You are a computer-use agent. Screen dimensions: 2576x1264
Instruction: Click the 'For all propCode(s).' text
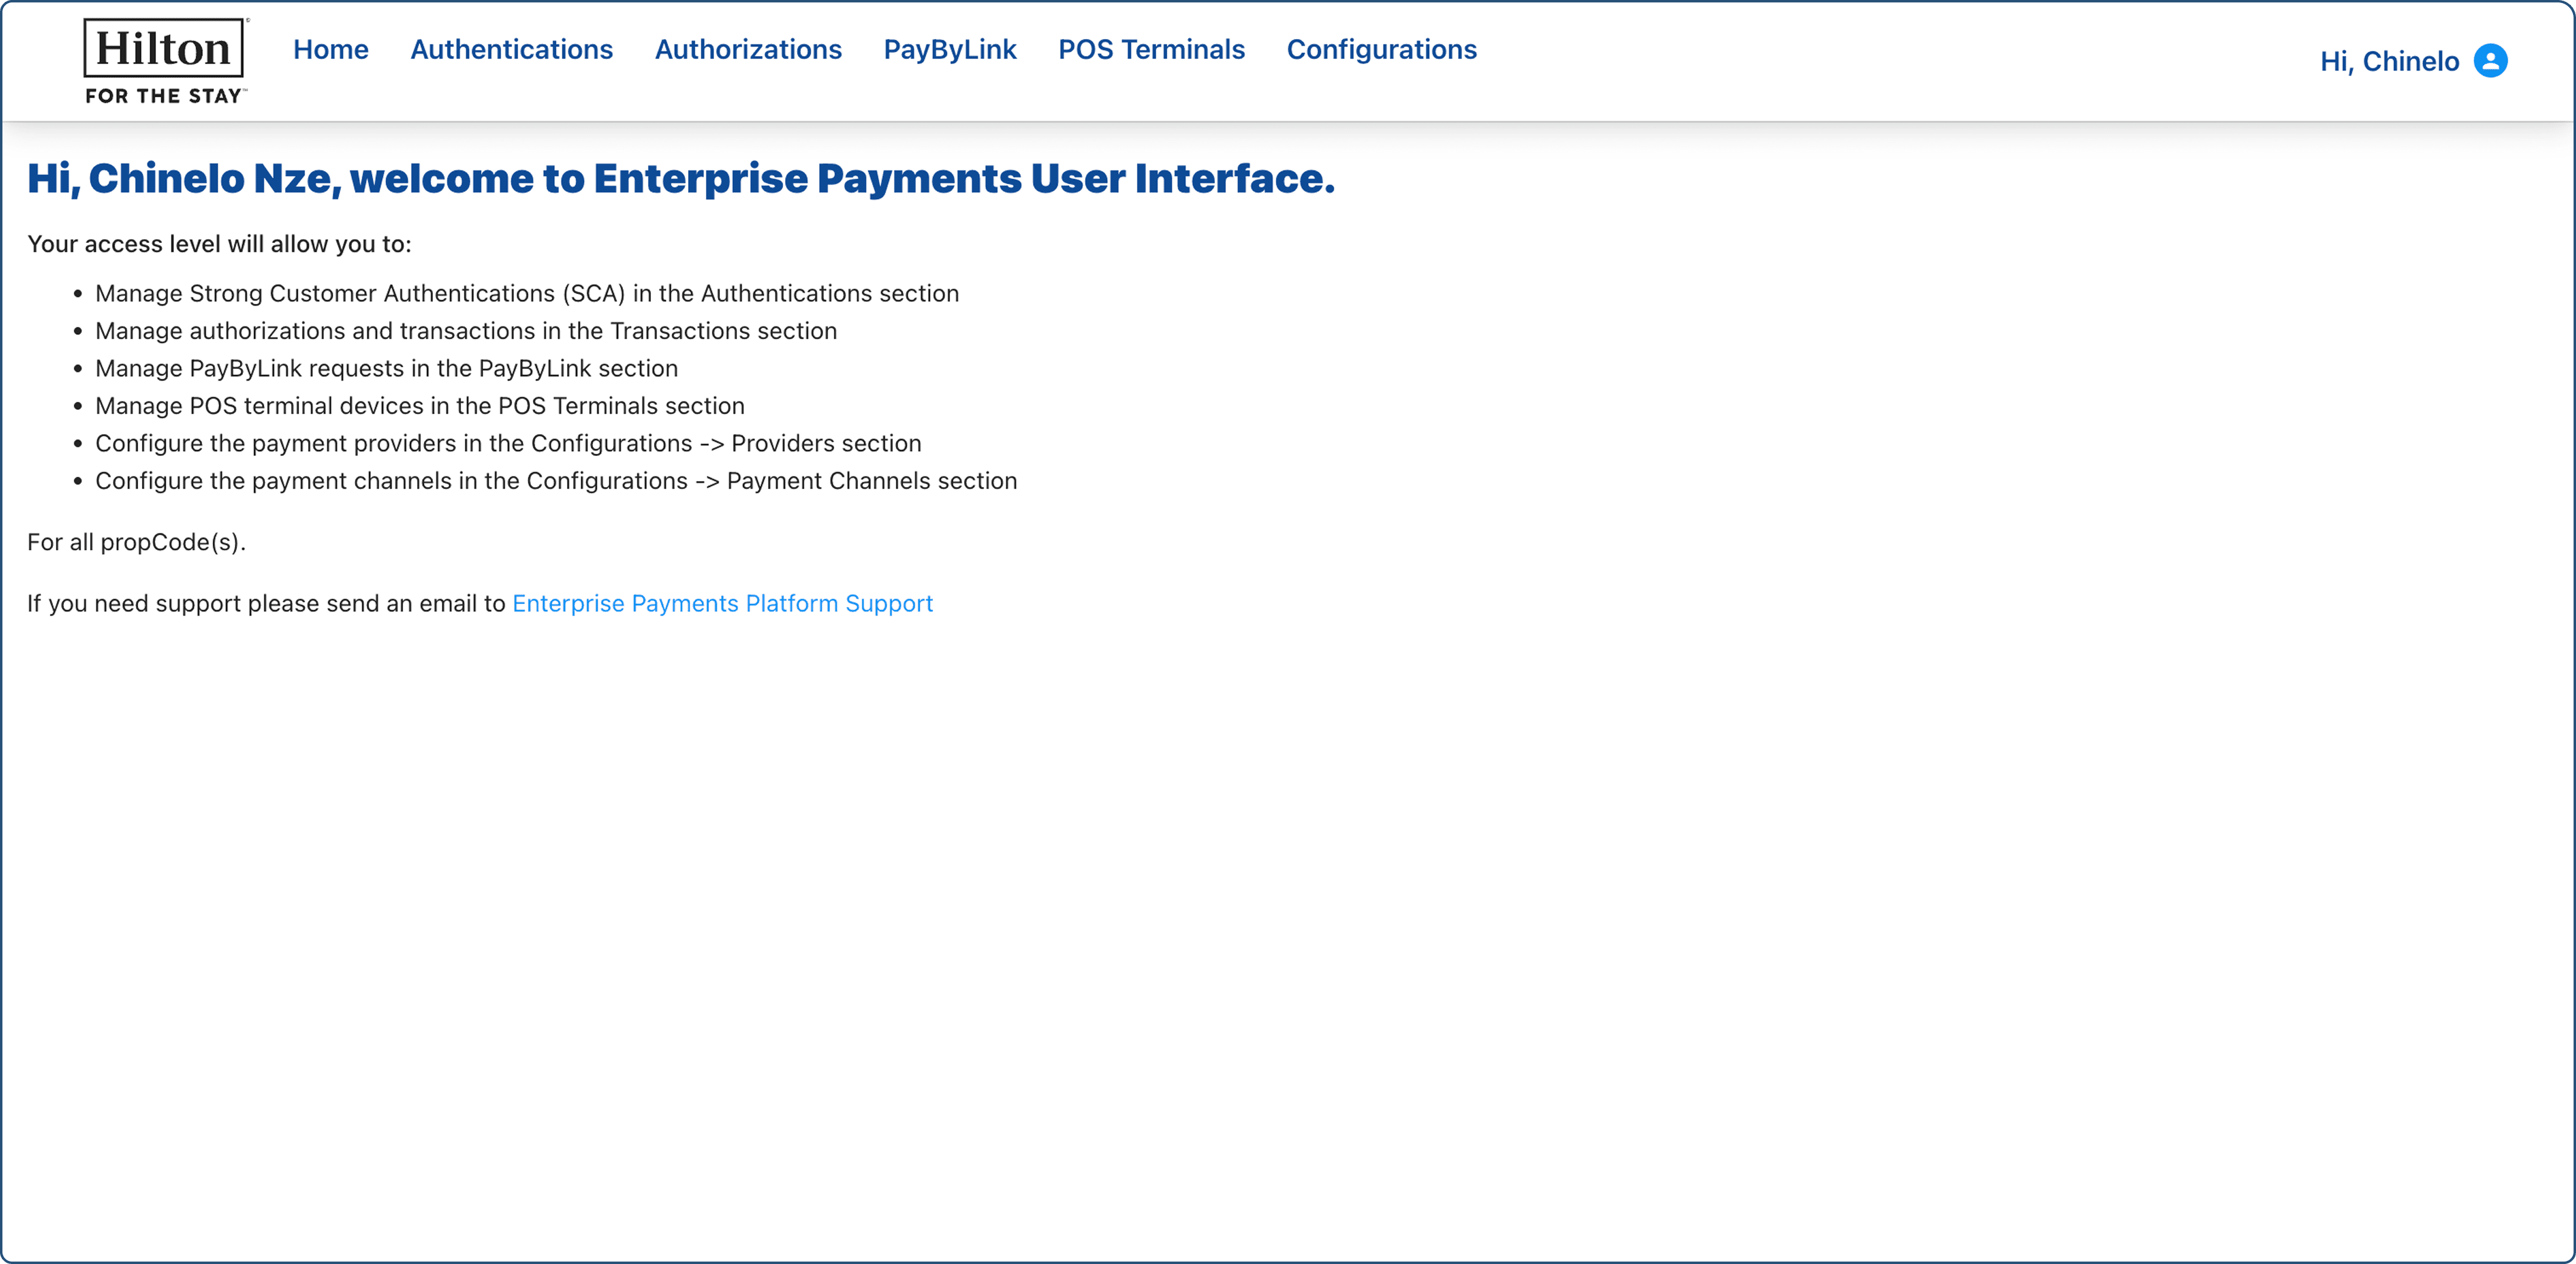pyautogui.click(x=136, y=542)
